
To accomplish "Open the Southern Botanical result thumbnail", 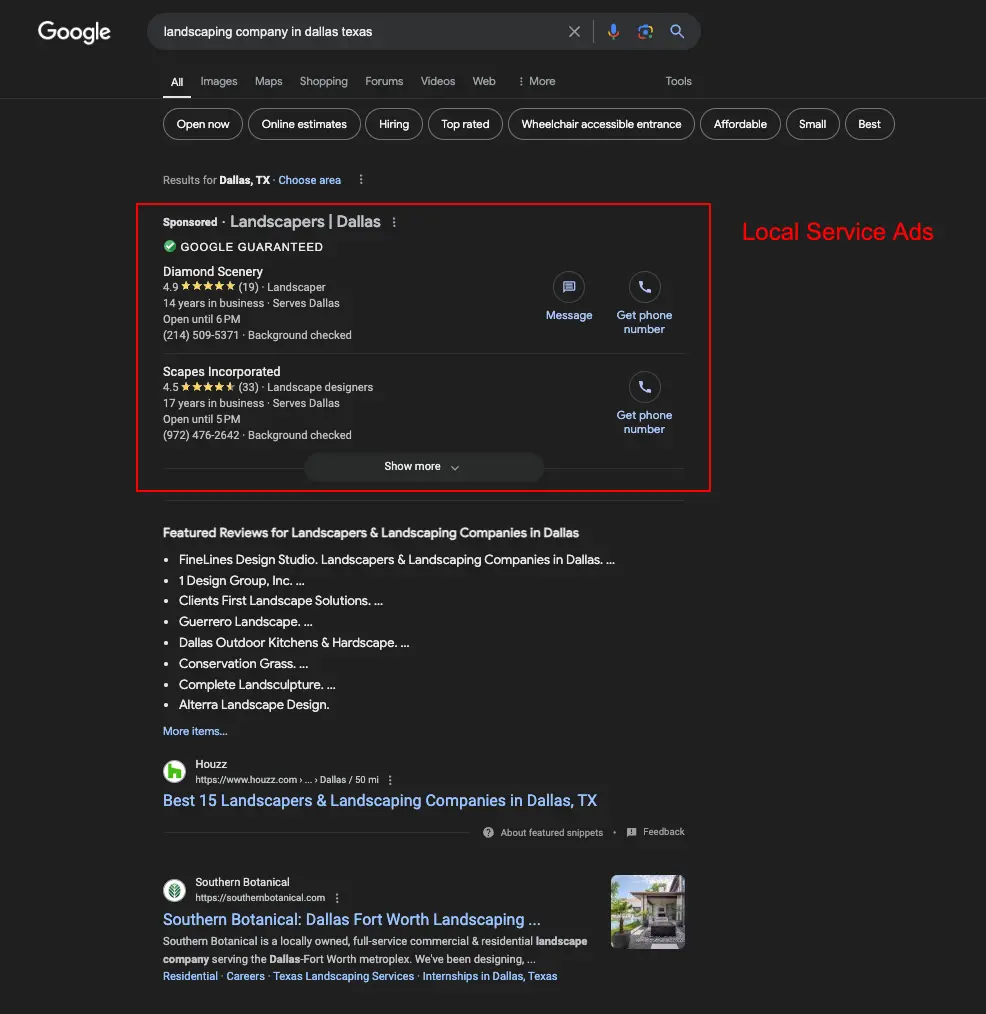I will 648,912.
